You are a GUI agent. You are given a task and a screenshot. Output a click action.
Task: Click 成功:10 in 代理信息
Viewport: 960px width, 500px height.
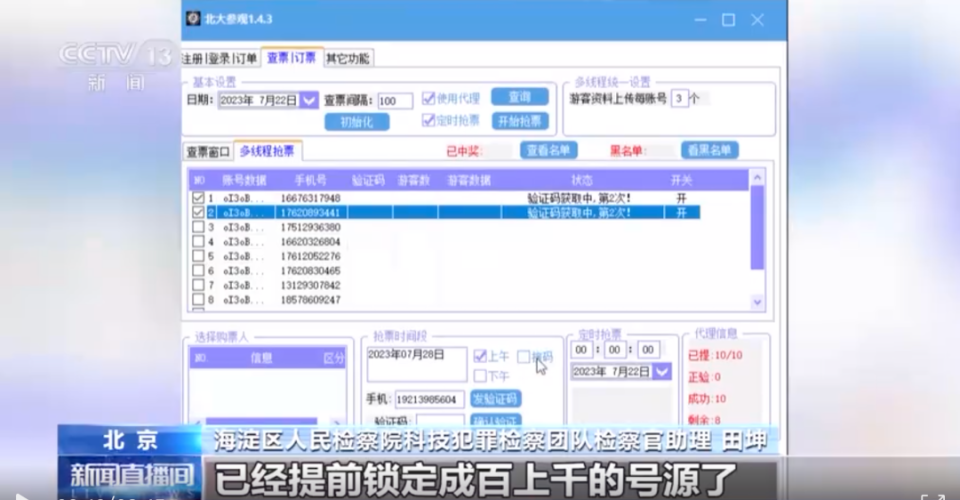[x=707, y=399]
